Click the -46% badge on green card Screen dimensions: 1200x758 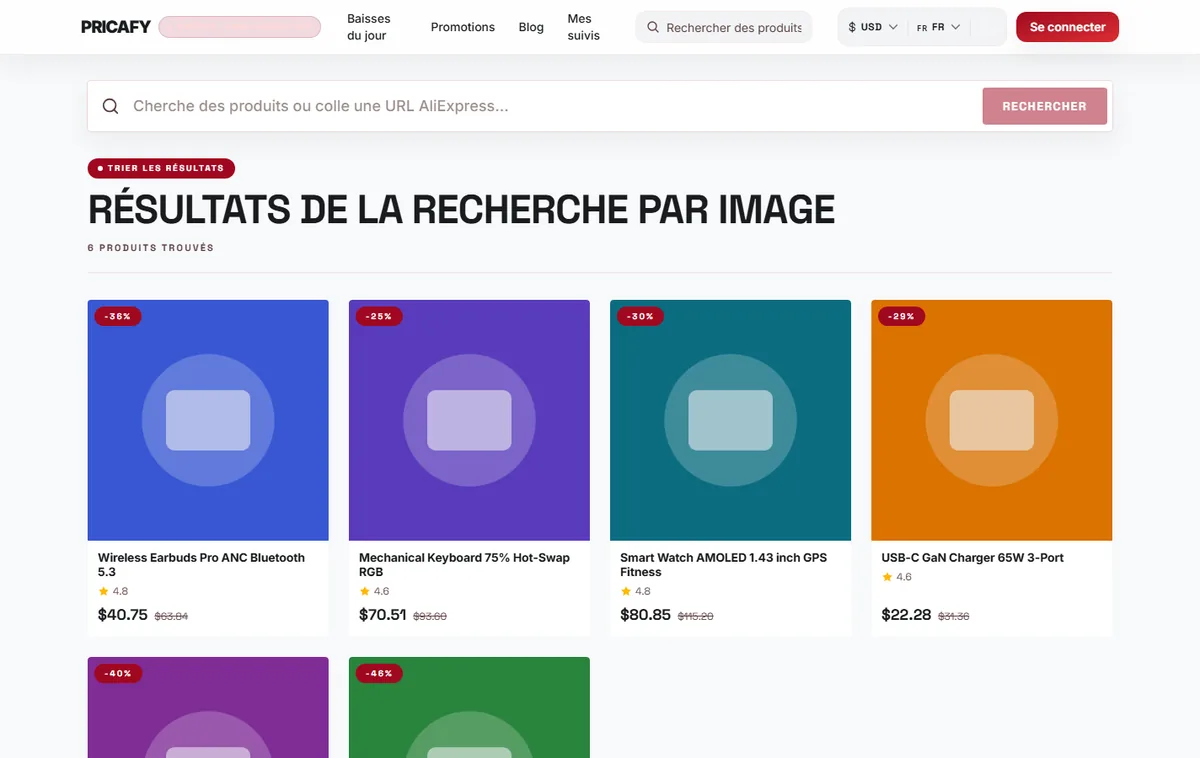379,673
